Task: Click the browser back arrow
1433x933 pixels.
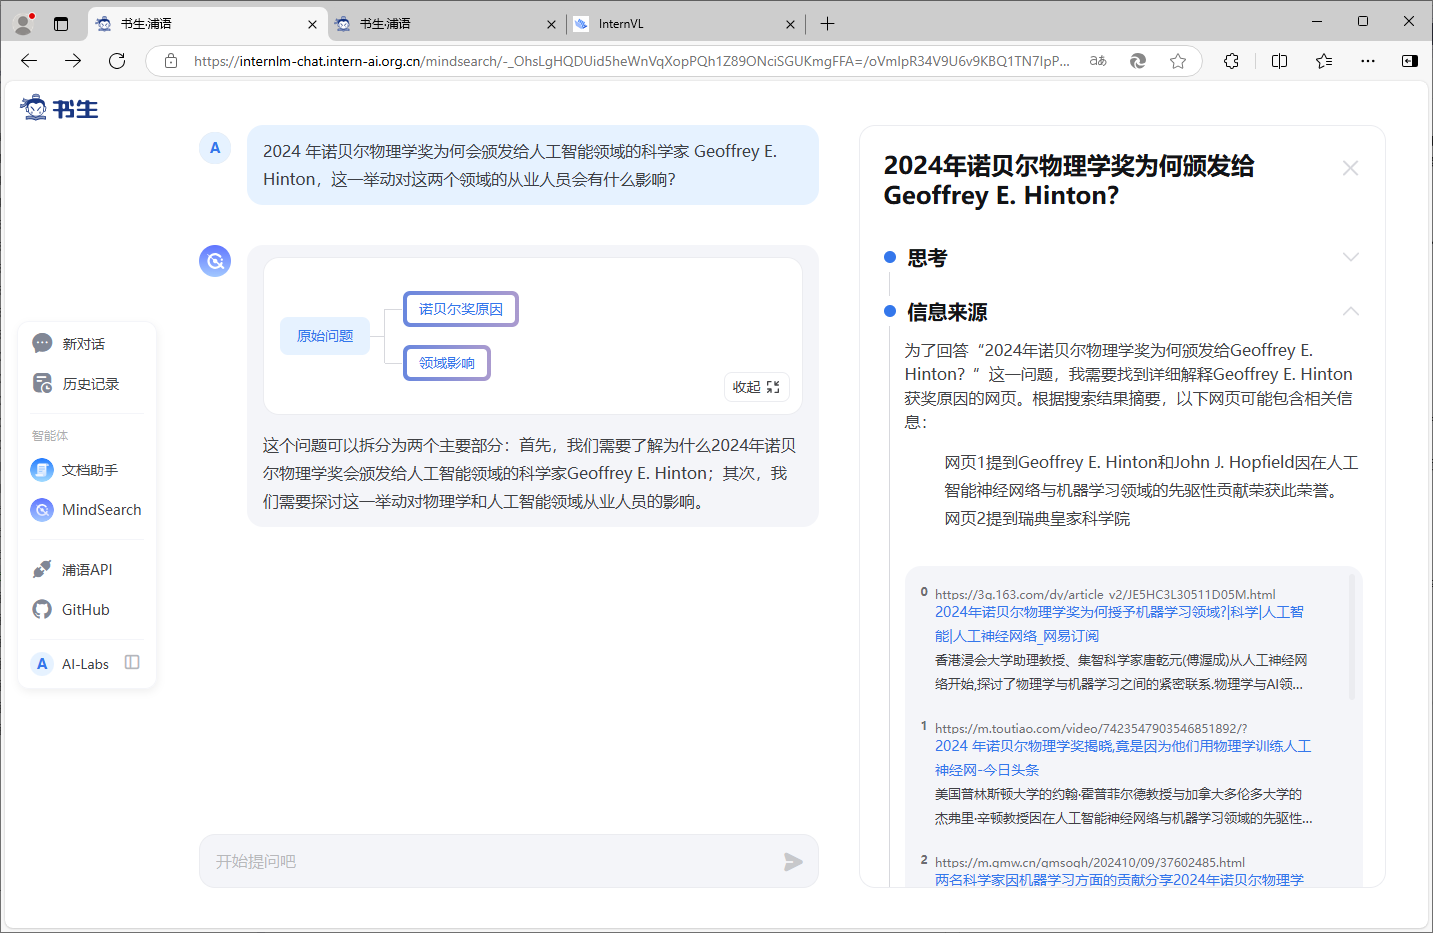Action: coord(29,61)
